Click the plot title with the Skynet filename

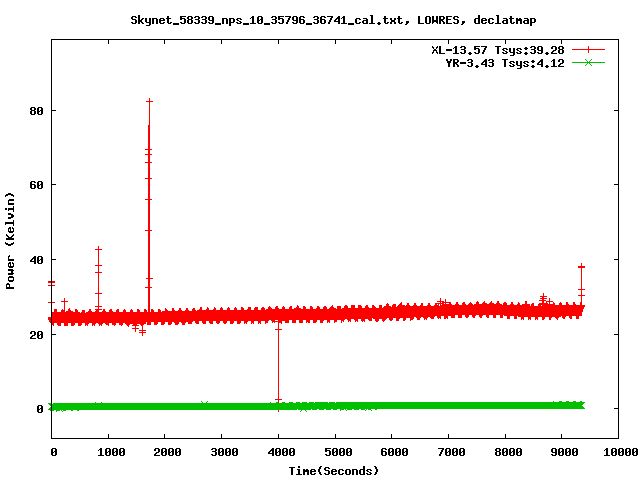click(333, 20)
